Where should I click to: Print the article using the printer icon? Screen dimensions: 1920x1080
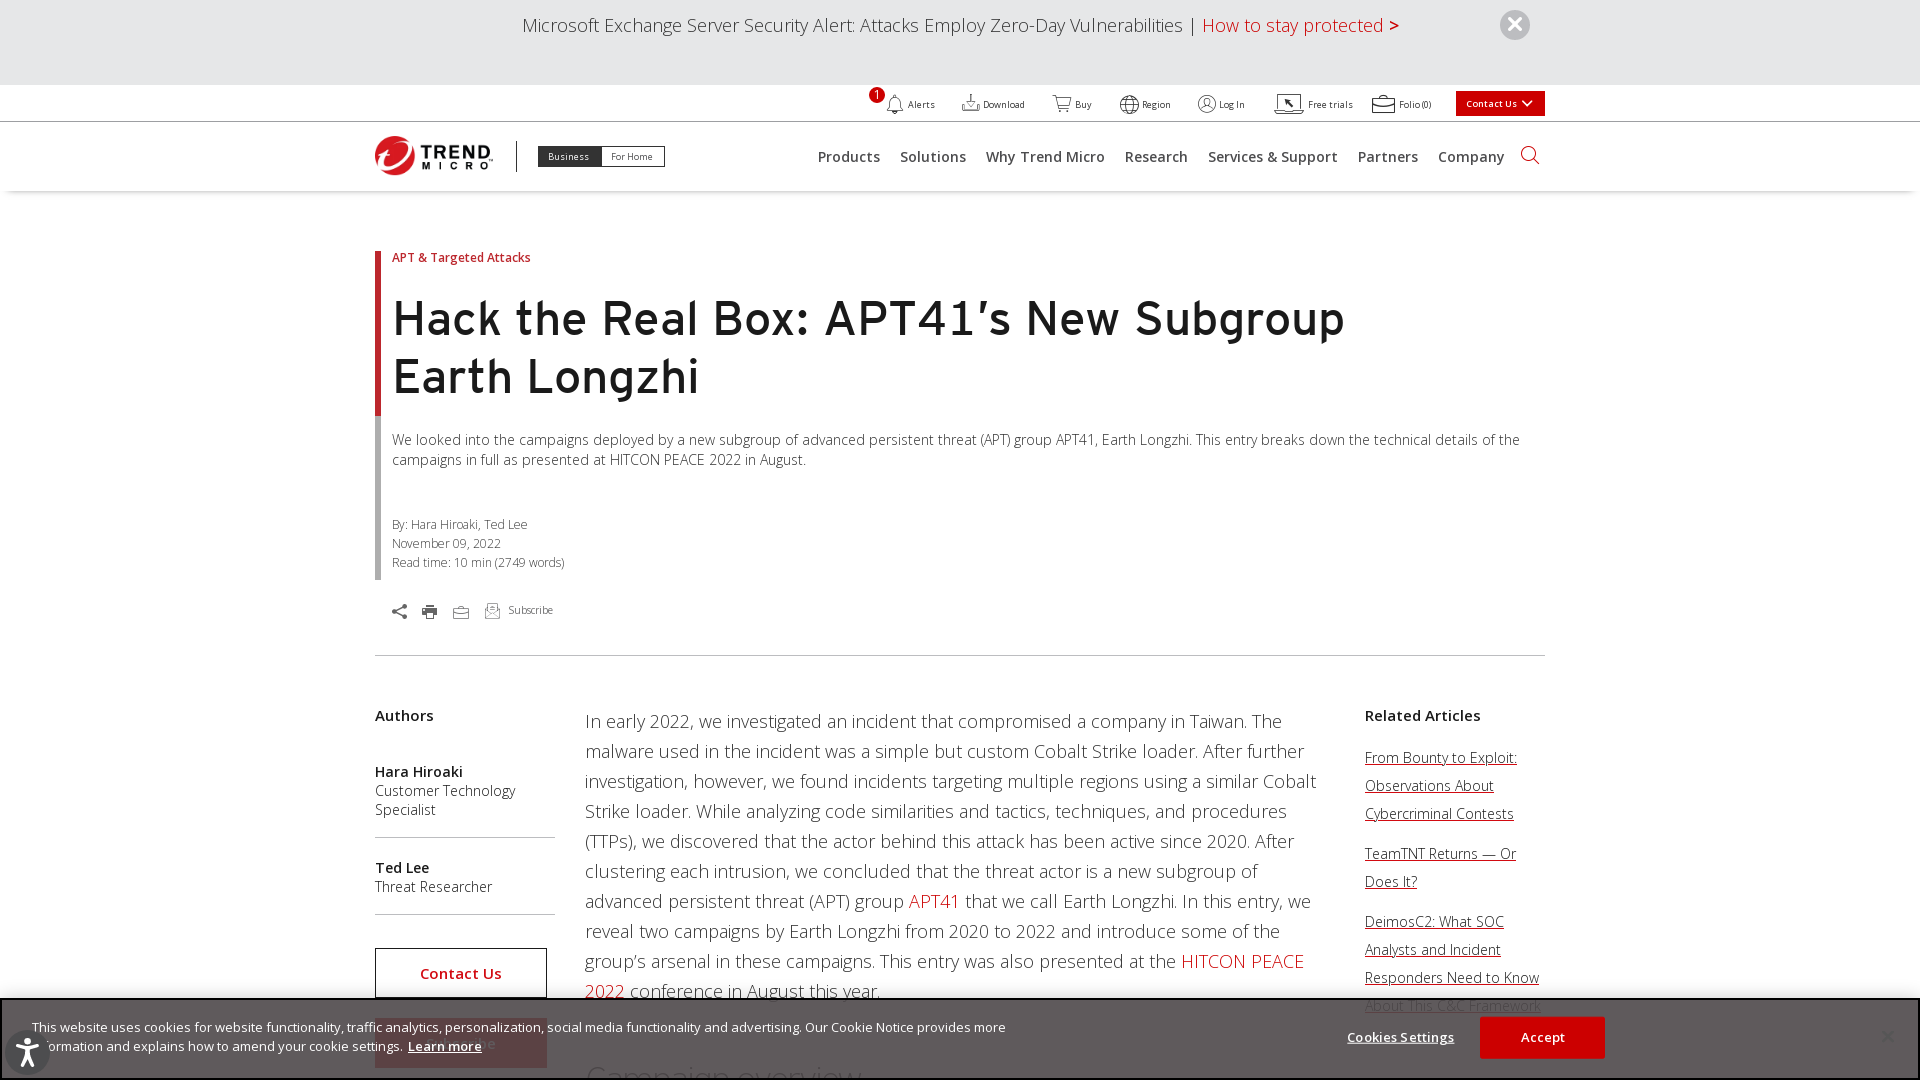[429, 611]
